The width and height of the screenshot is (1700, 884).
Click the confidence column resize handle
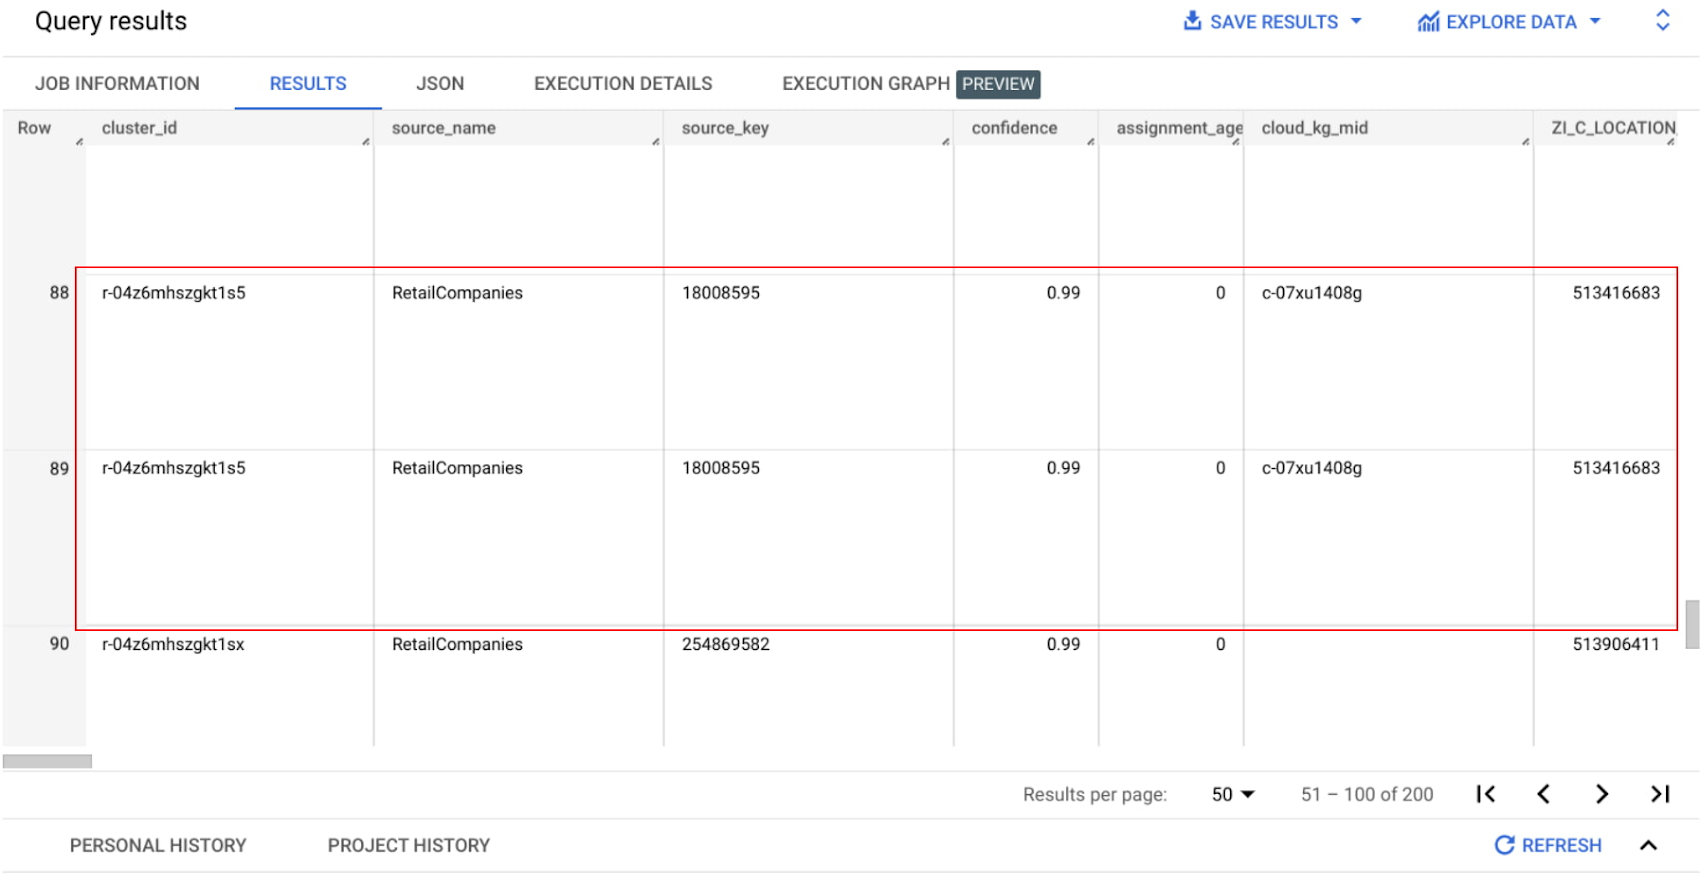pos(1091,141)
